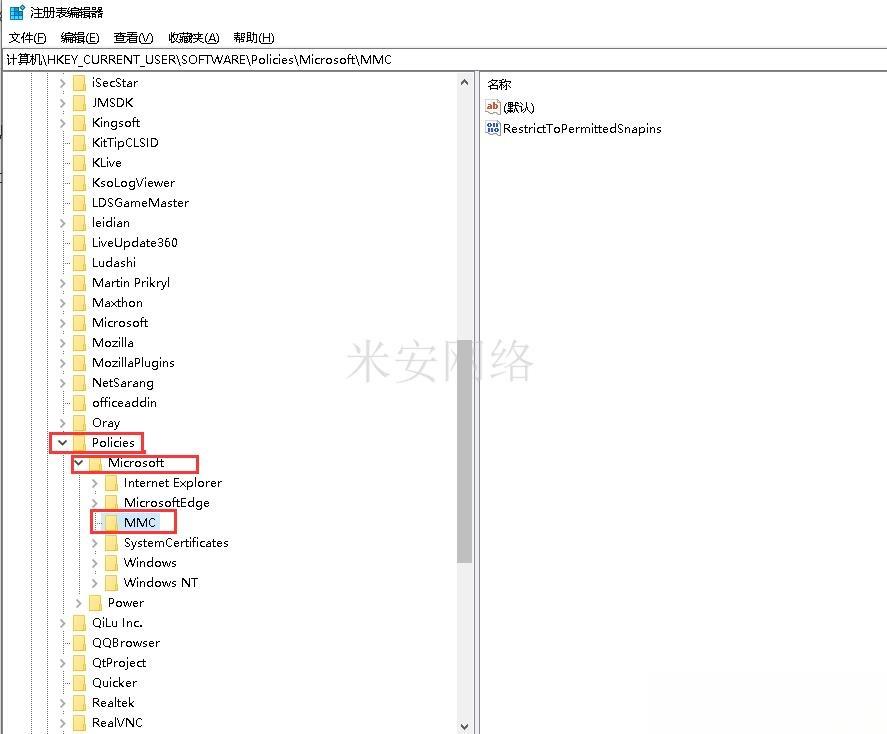Expand the Internet Explorer key

point(94,483)
